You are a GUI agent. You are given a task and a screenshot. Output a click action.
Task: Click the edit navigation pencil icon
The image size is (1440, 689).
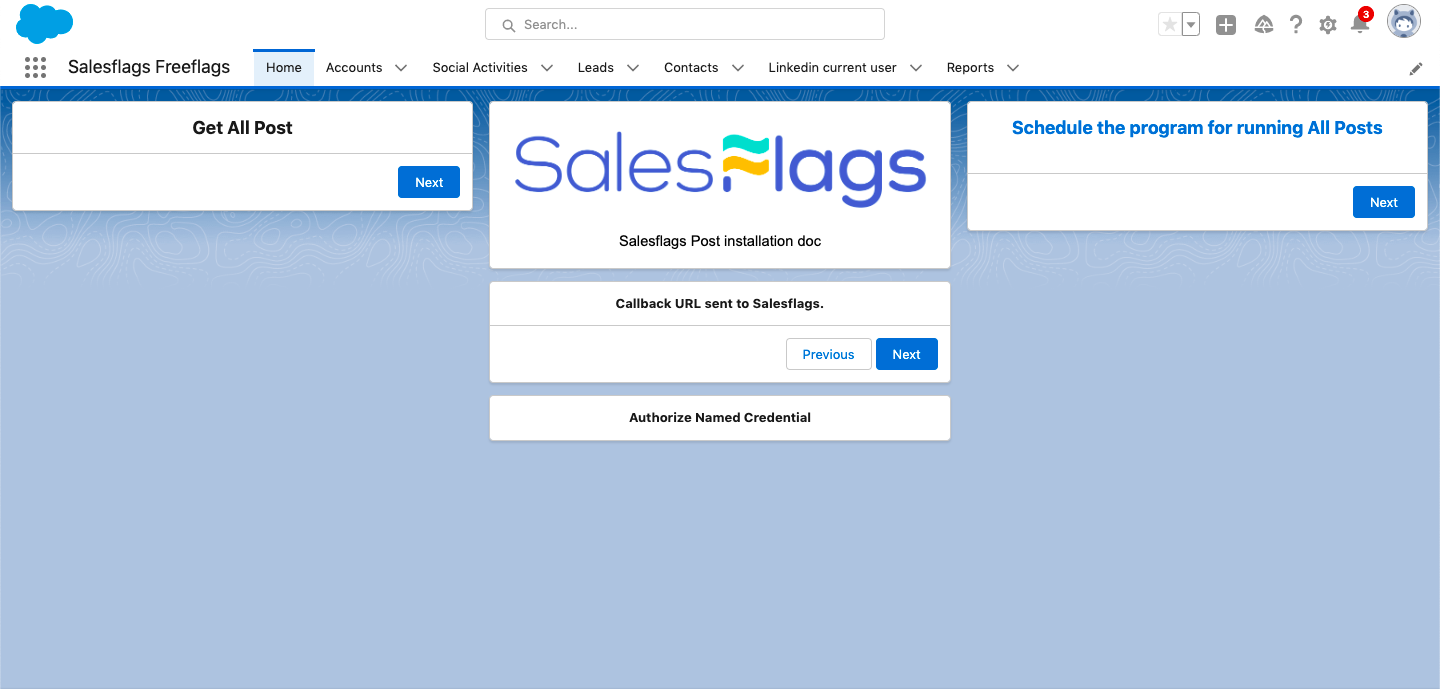tap(1416, 68)
